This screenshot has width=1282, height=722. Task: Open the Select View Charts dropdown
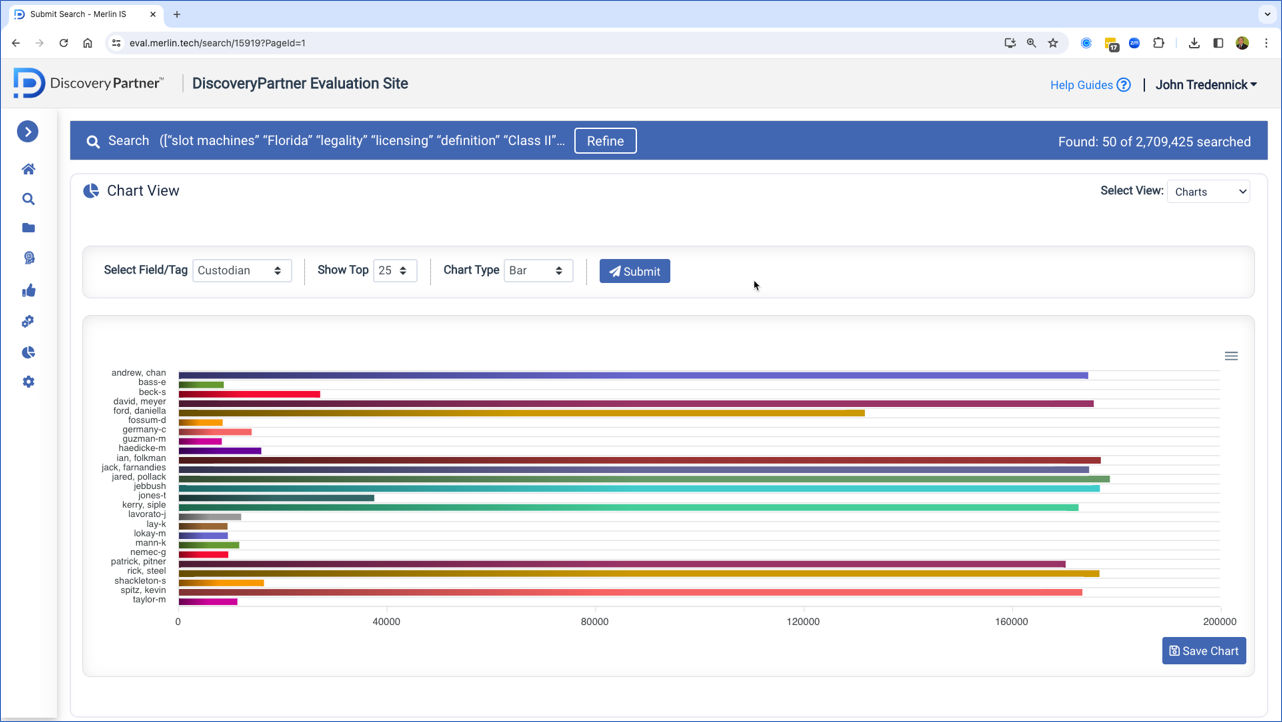(1208, 191)
